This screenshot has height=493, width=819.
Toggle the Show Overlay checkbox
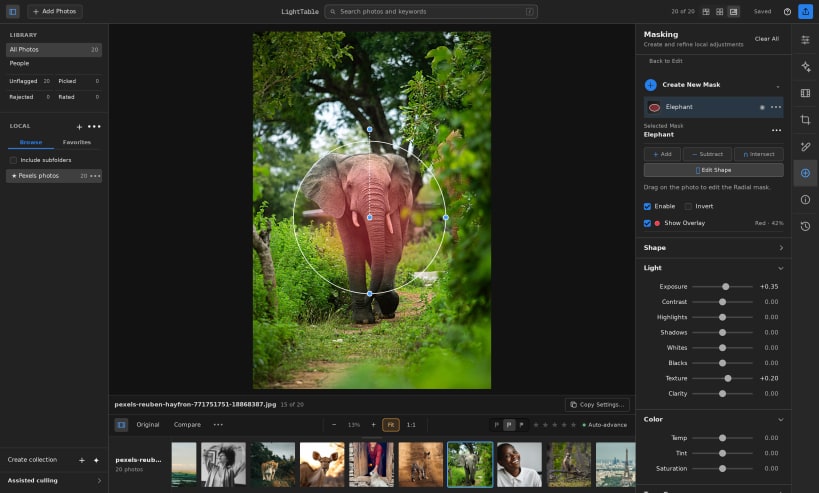[647, 223]
